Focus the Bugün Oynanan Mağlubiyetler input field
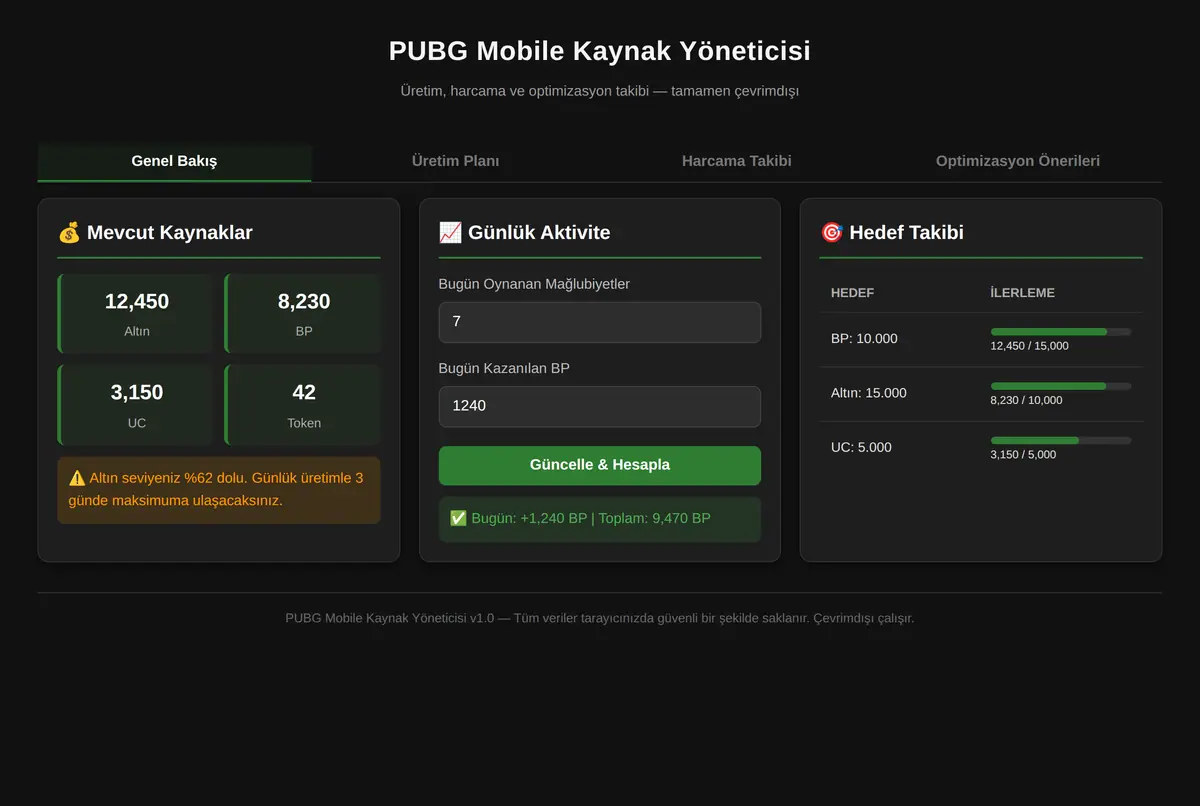 pos(600,322)
